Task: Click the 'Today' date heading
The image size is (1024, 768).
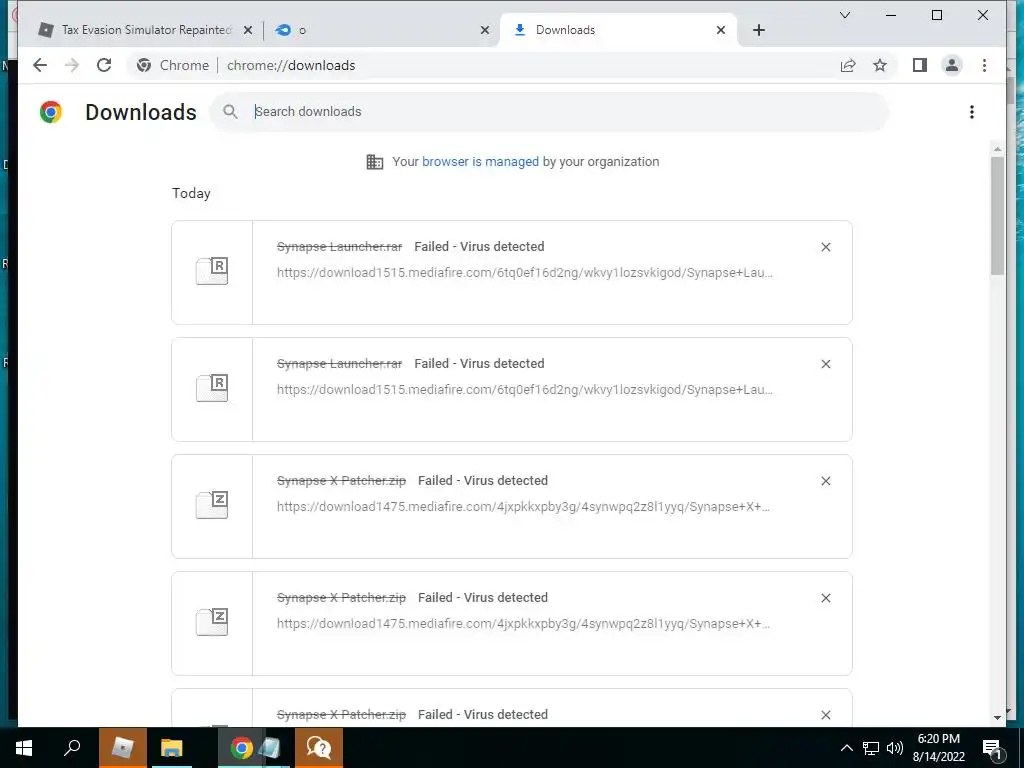Action: point(191,193)
